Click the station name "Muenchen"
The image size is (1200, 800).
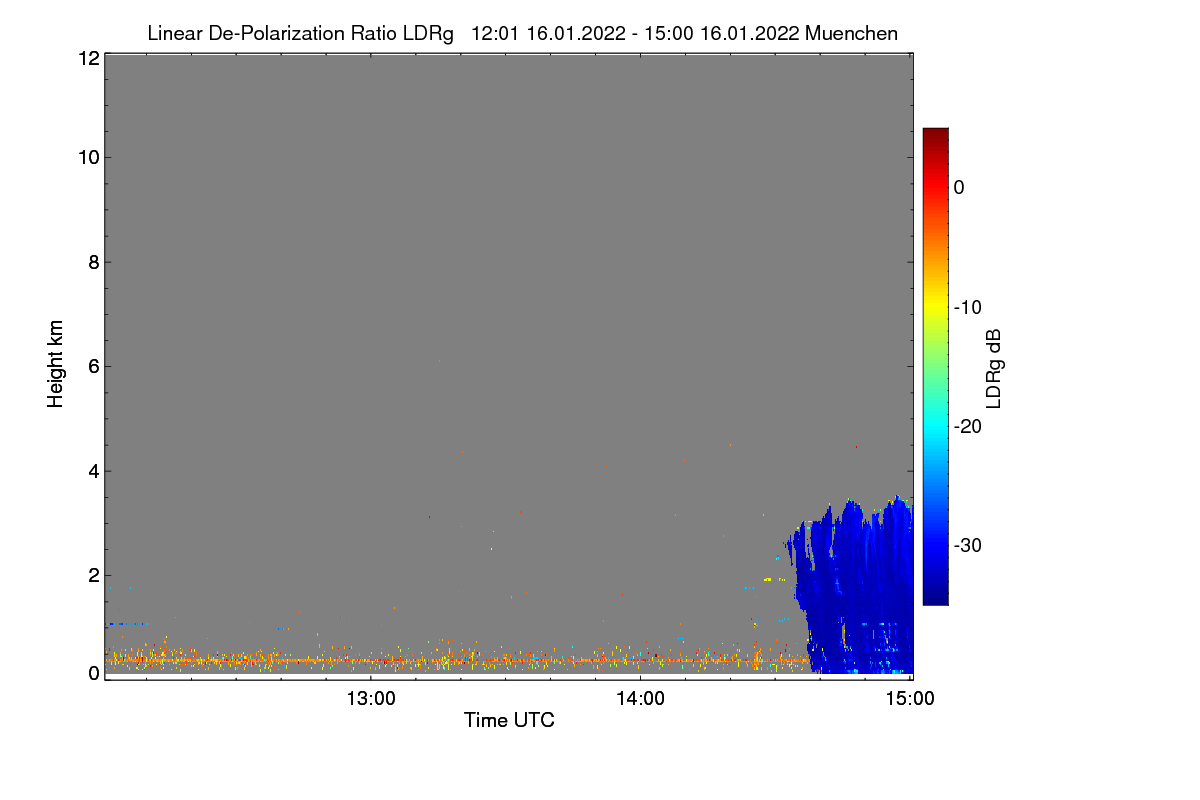click(851, 34)
